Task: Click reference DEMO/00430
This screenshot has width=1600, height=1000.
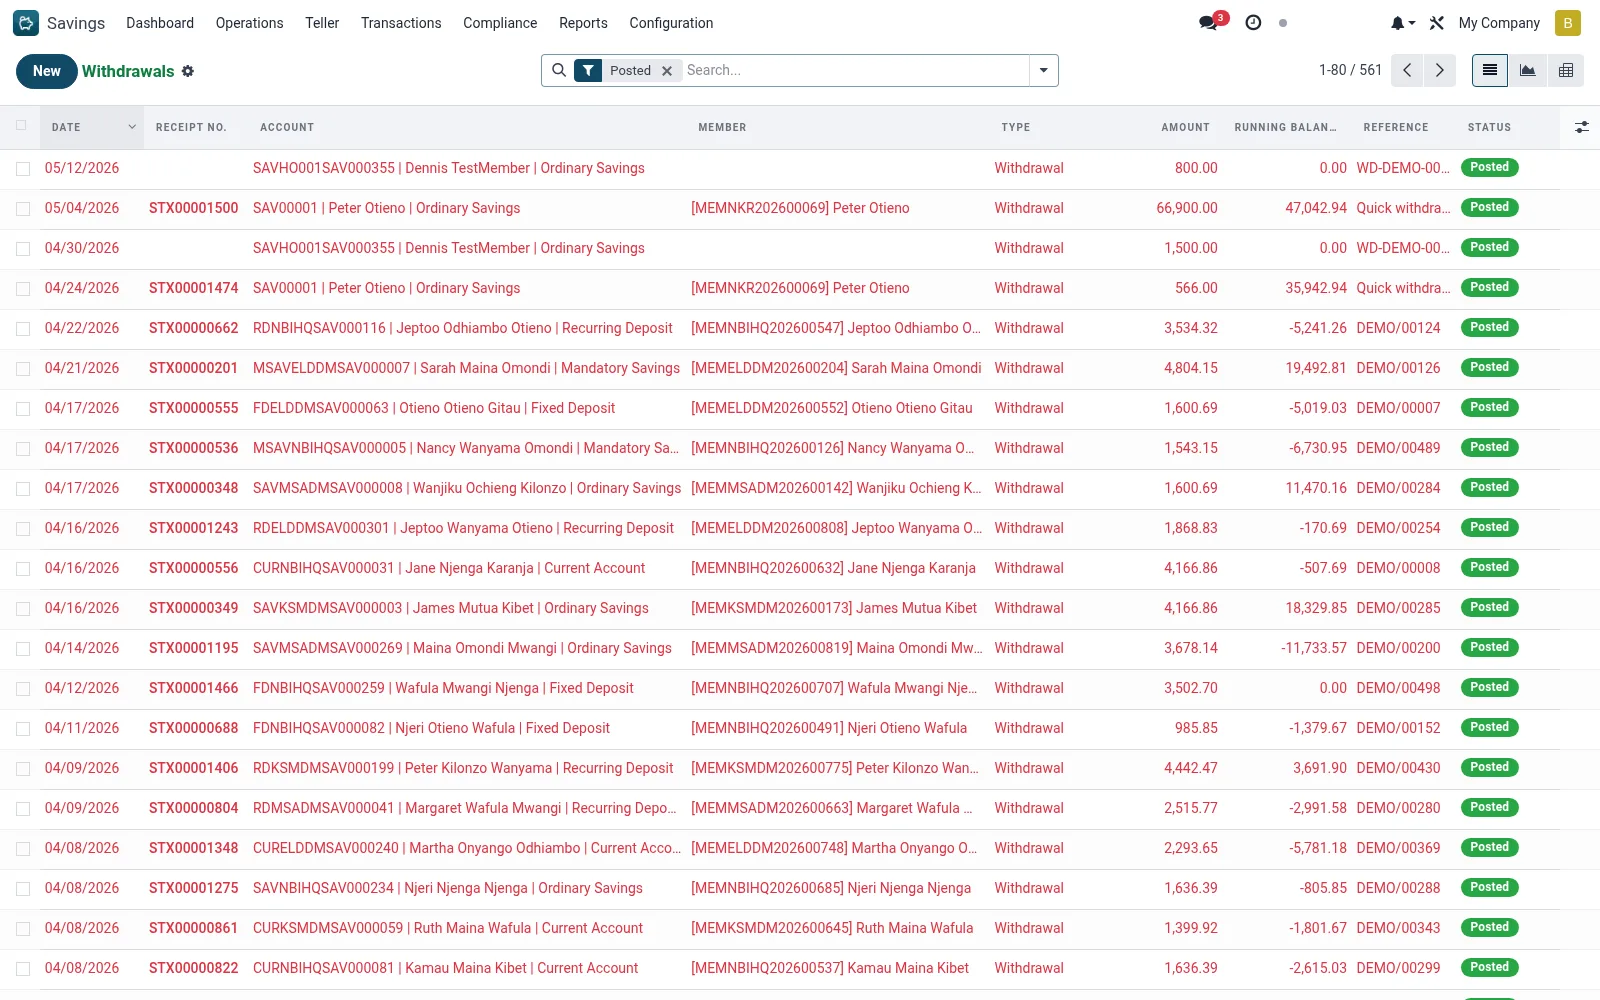Action: pos(1398,768)
